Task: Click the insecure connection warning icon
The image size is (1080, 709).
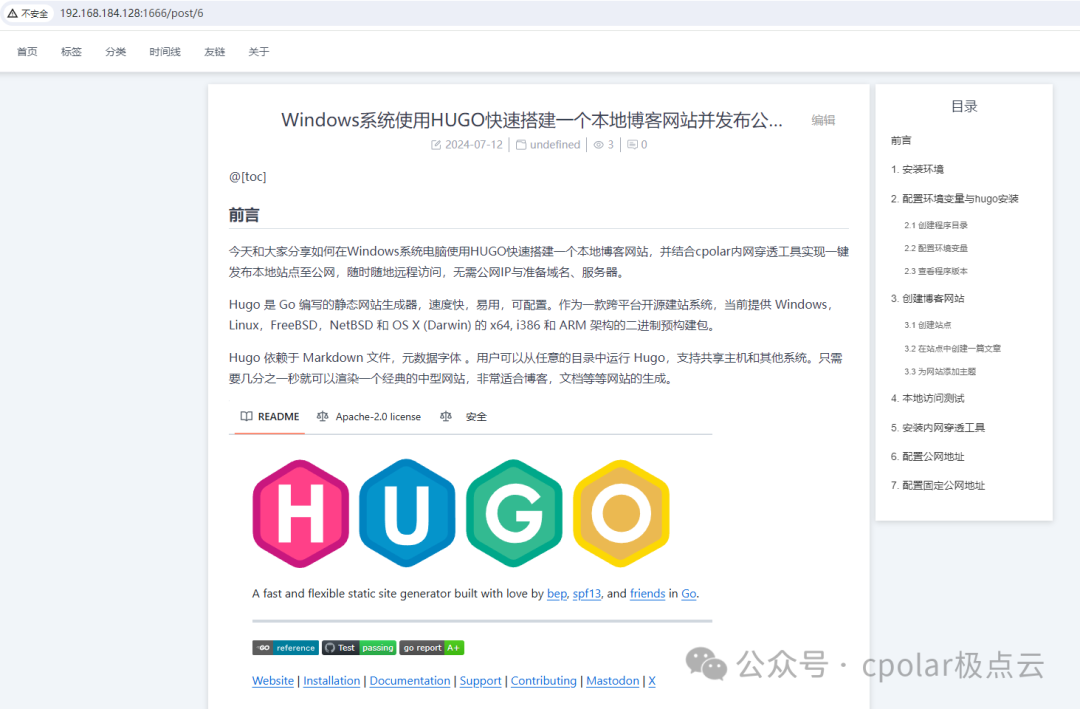Action: click(x=13, y=13)
